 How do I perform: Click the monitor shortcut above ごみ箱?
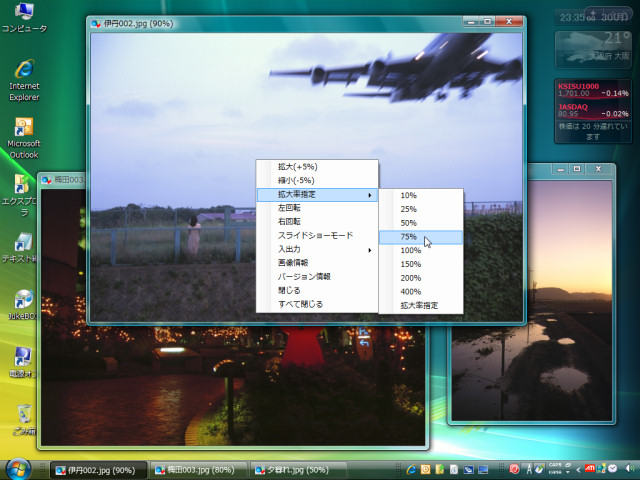[23, 362]
